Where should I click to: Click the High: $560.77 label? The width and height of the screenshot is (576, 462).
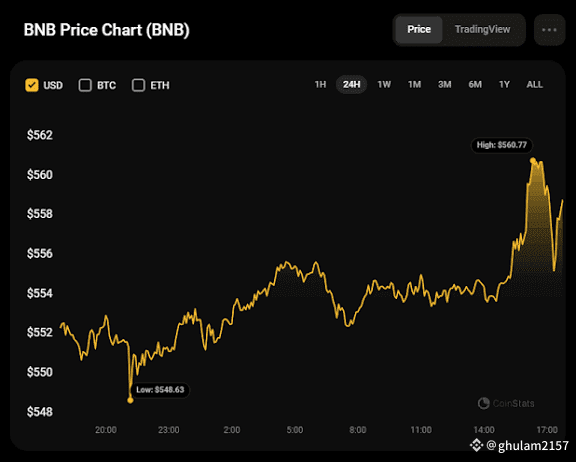coord(501,145)
